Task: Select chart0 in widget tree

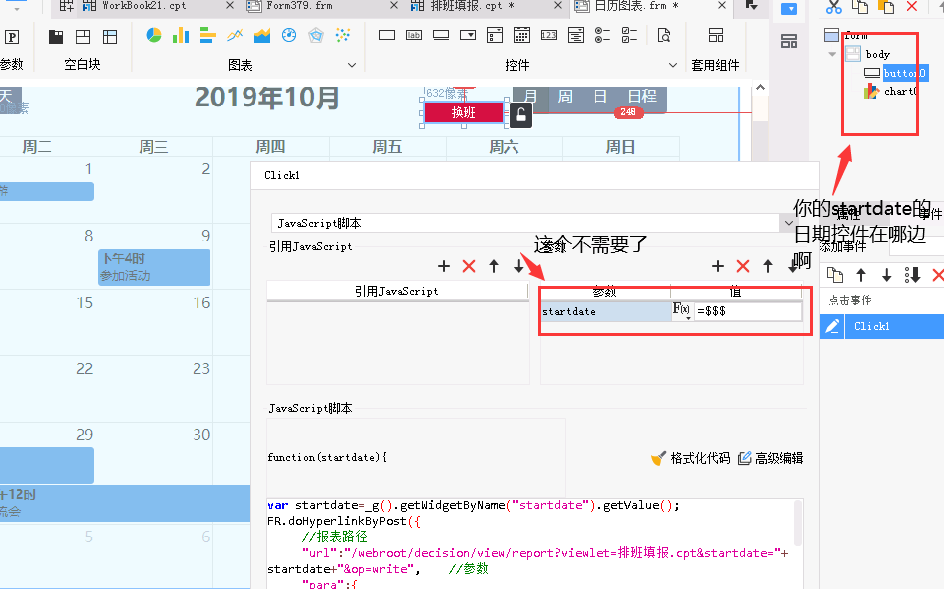Action: 900,92
